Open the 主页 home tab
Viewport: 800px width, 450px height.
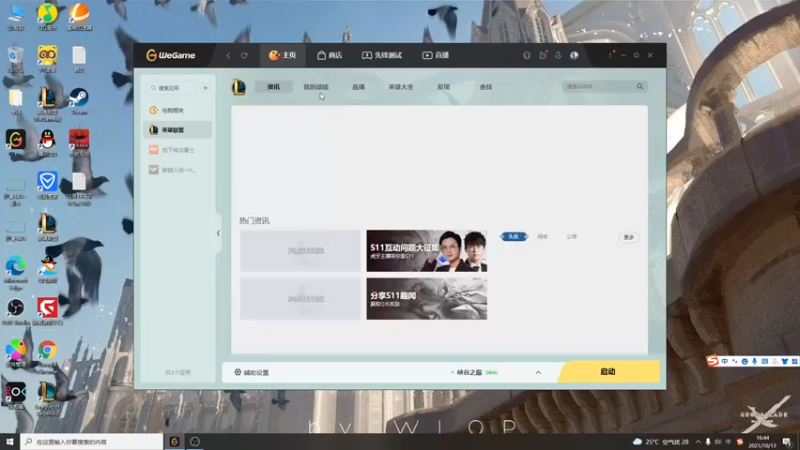coord(283,55)
